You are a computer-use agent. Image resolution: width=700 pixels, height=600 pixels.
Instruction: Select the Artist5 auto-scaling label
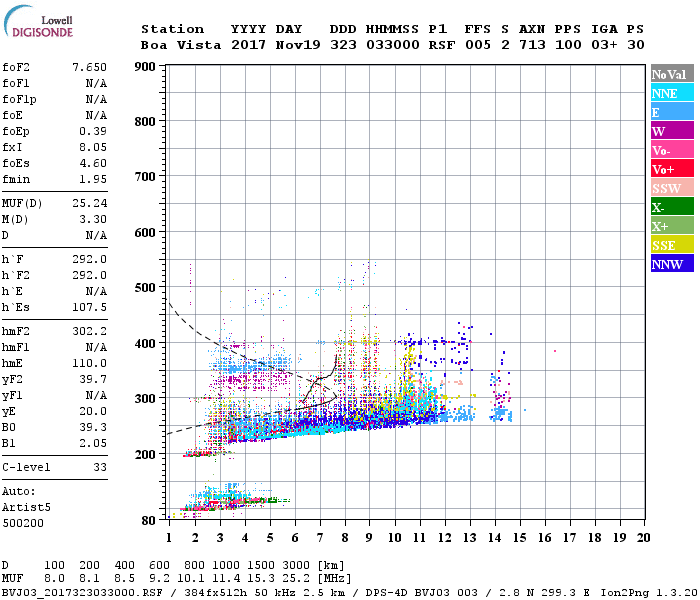pos(26,508)
